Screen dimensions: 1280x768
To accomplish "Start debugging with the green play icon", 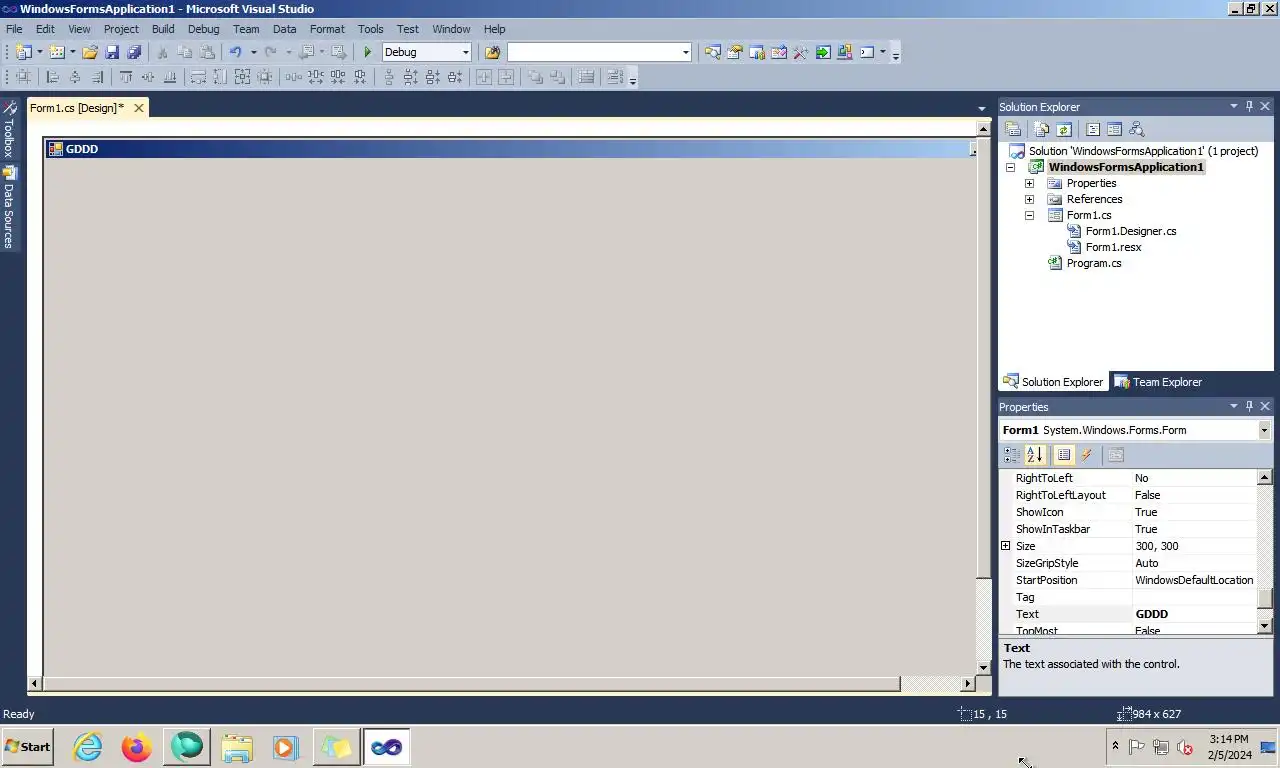I will [368, 52].
